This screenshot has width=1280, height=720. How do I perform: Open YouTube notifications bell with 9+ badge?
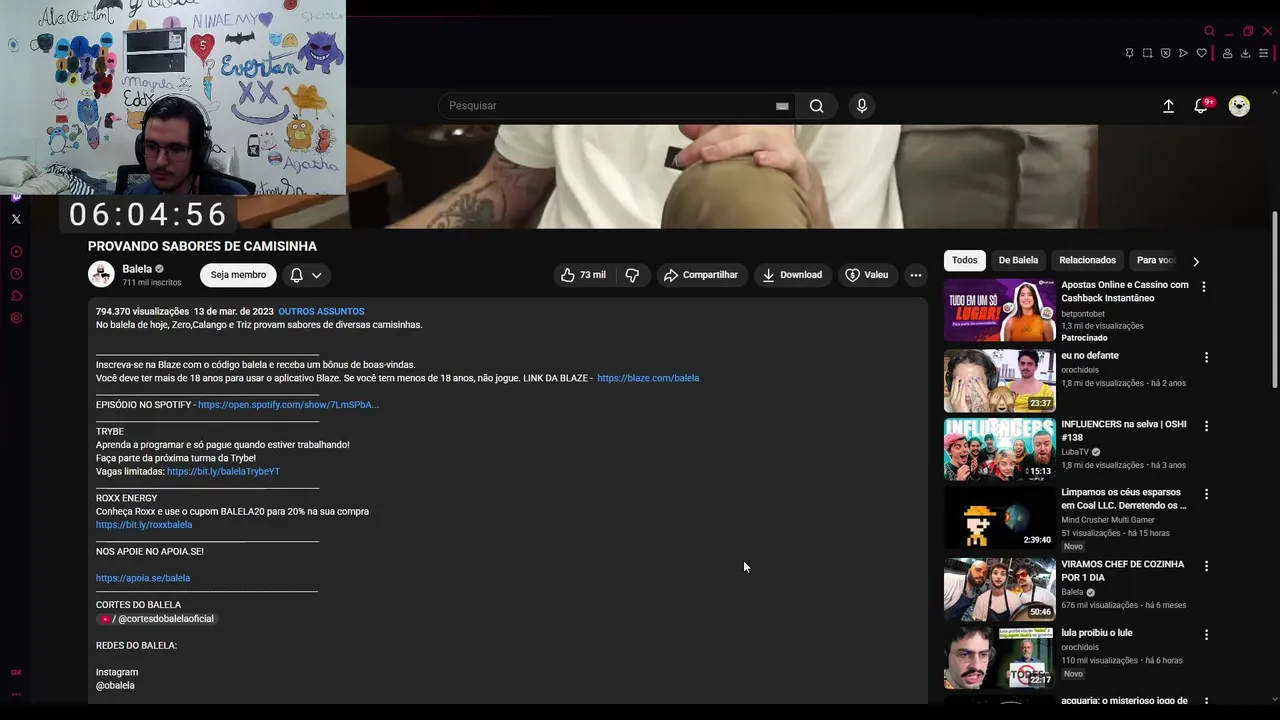tap(1202, 106)
